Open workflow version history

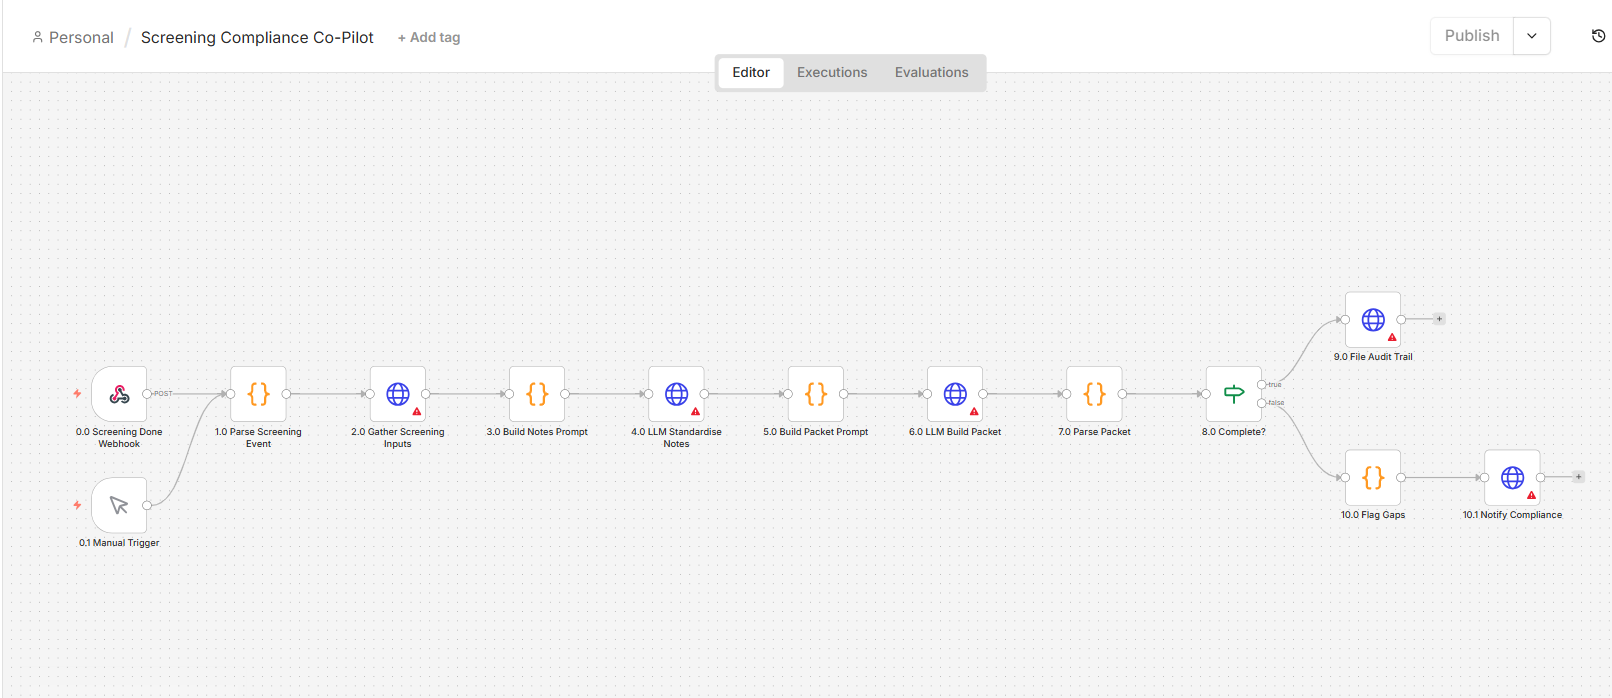coord(1598,36)
